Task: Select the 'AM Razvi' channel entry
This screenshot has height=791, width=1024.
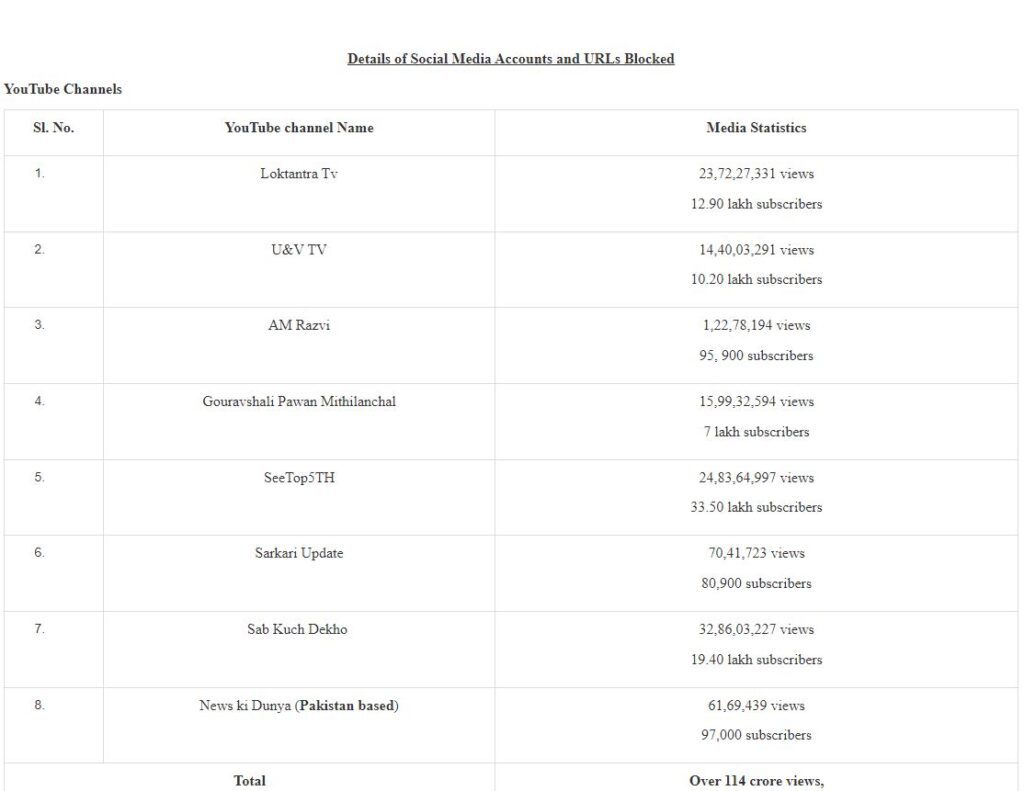Action: click(x=299, y=325)
